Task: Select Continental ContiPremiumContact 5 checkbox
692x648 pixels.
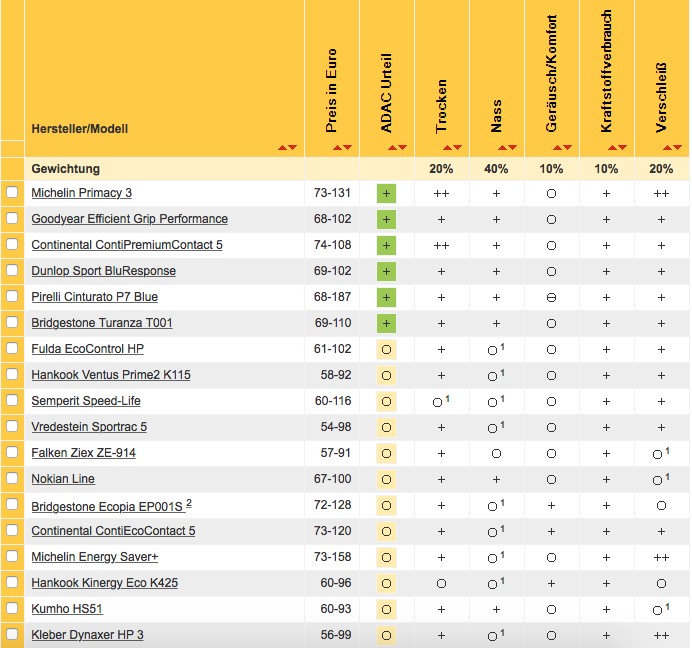Action: (12, 244)
